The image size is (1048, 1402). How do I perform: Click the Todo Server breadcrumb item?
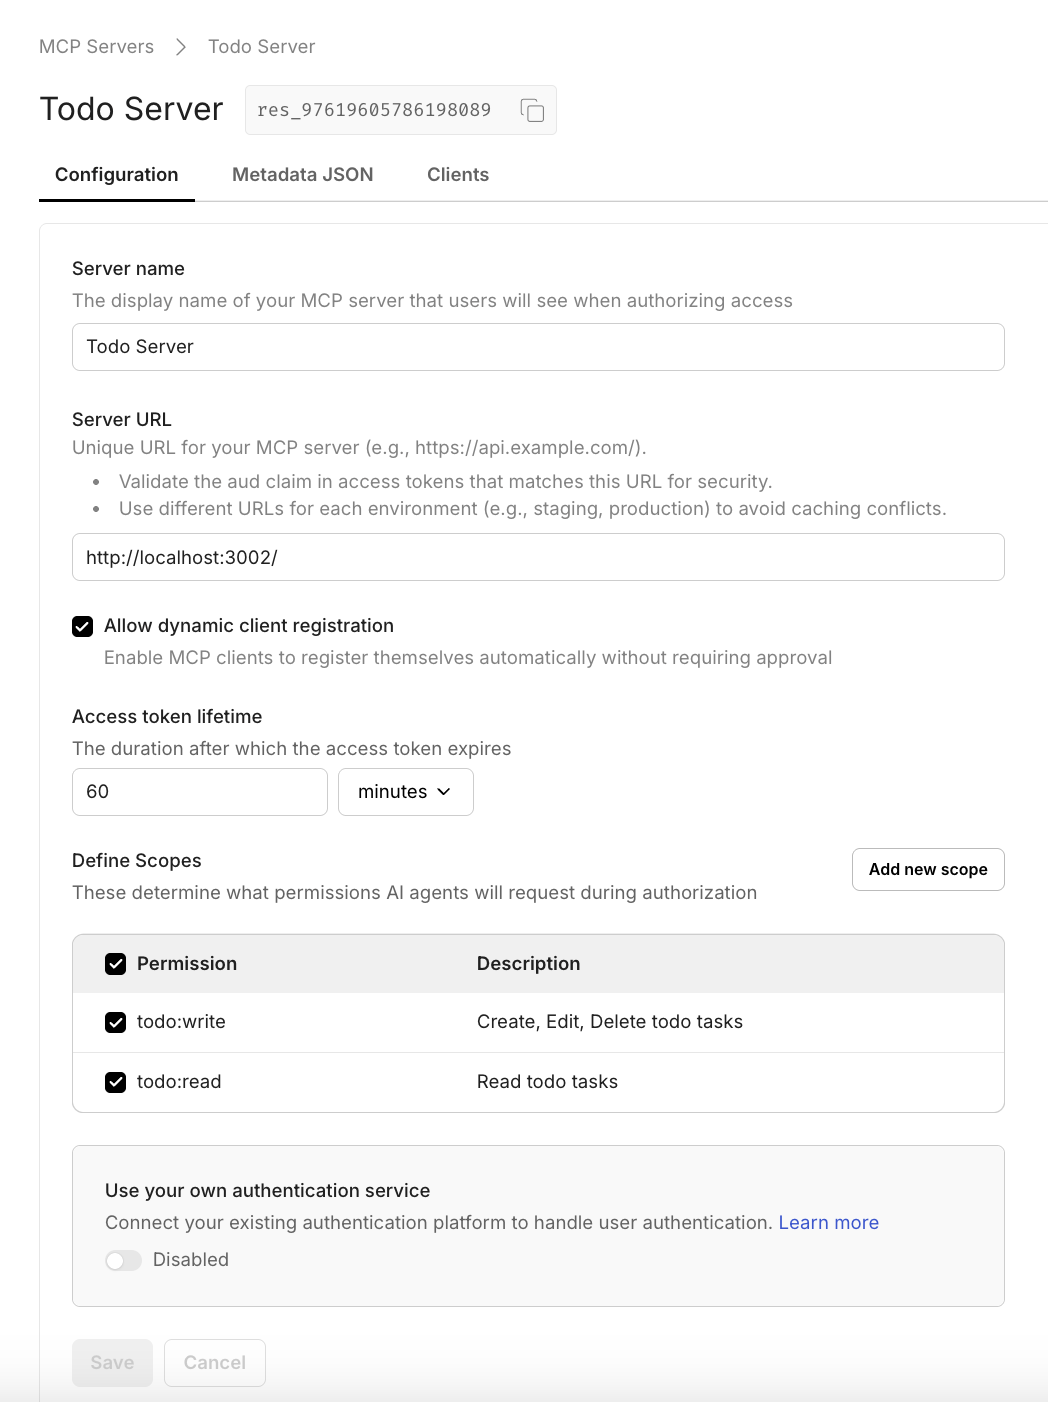(x=260, y=46)
